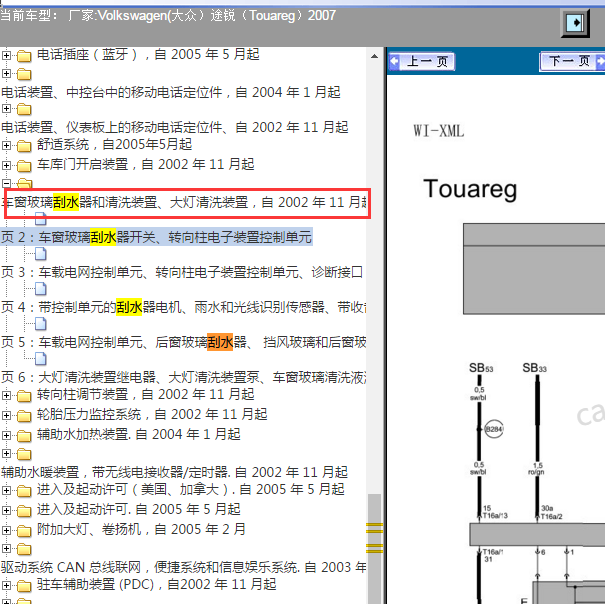Viewport: 605px width, 604px height.
Task: Click folder icon of 电话插座（蓝牙）
Action: 24,56
